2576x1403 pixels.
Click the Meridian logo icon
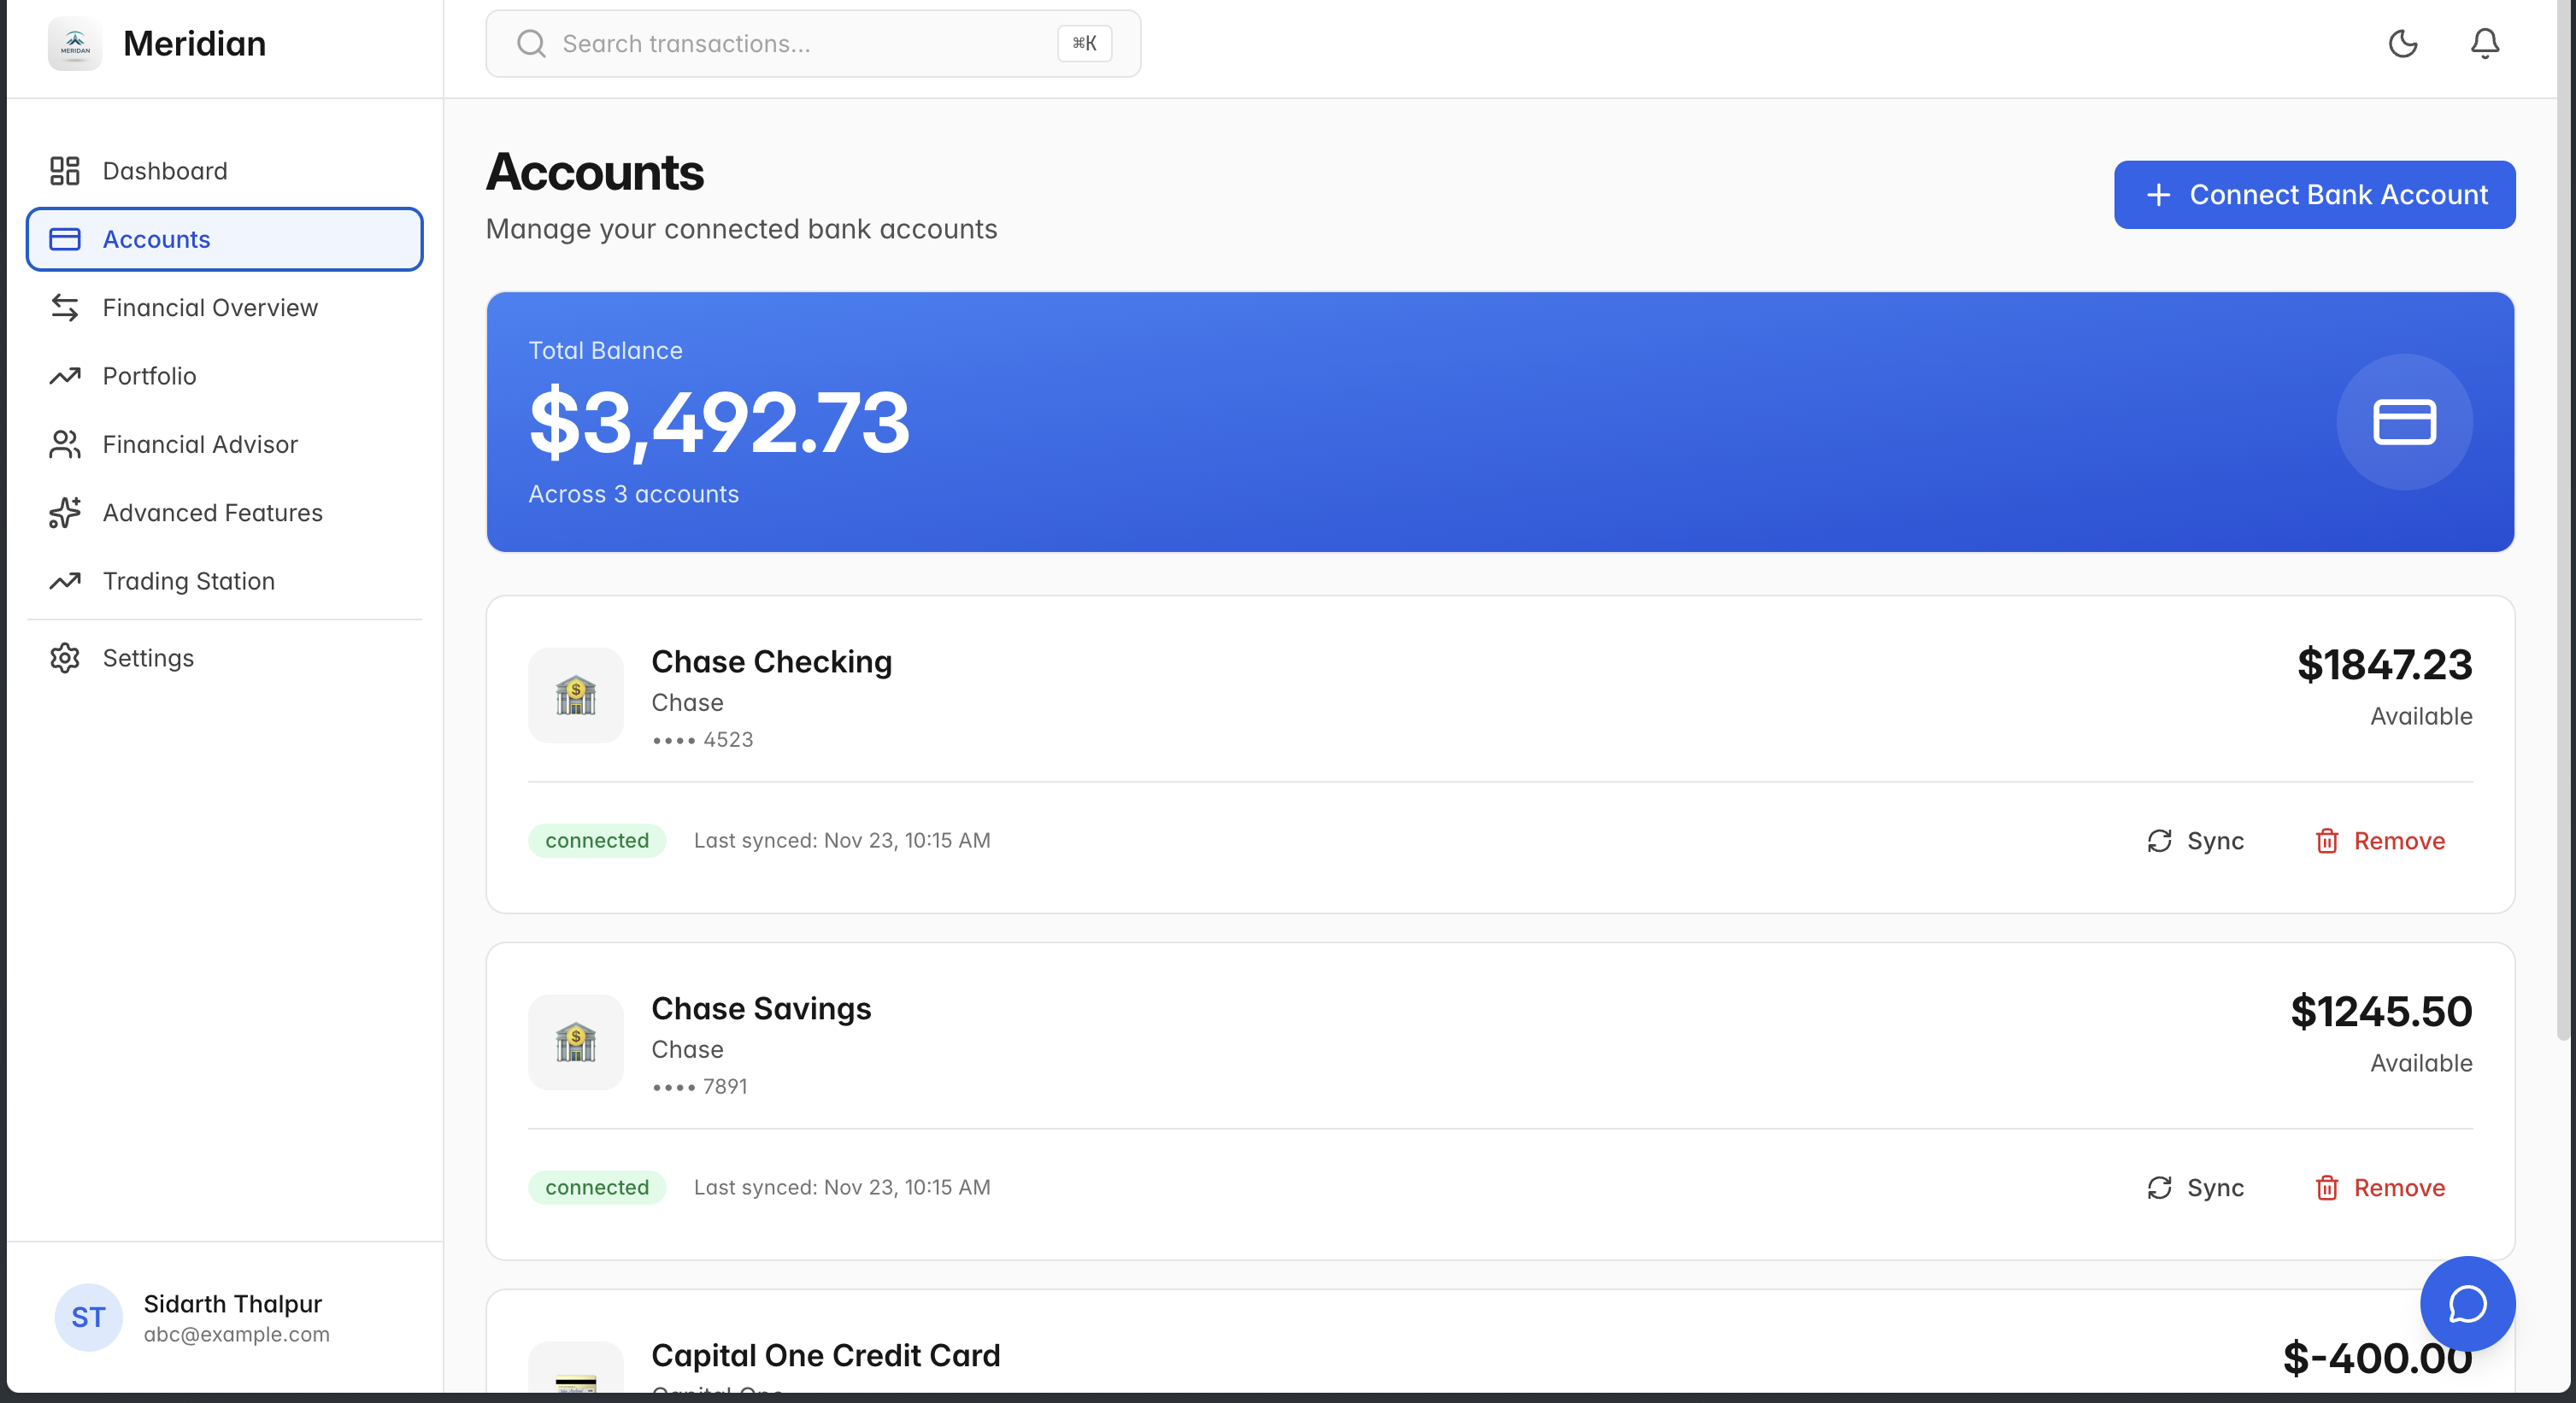pyautogui.click(x=75, y=43)
